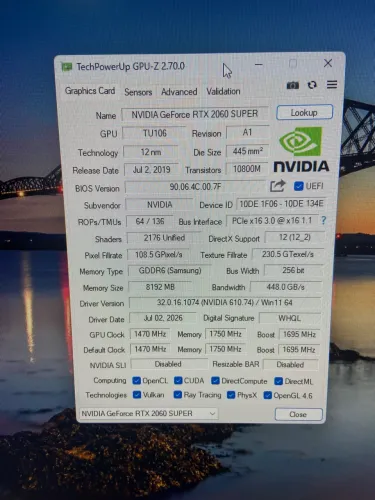Click the Revision field A1
375x500 pixels.
pyautogui.click(x=247, y=132)
